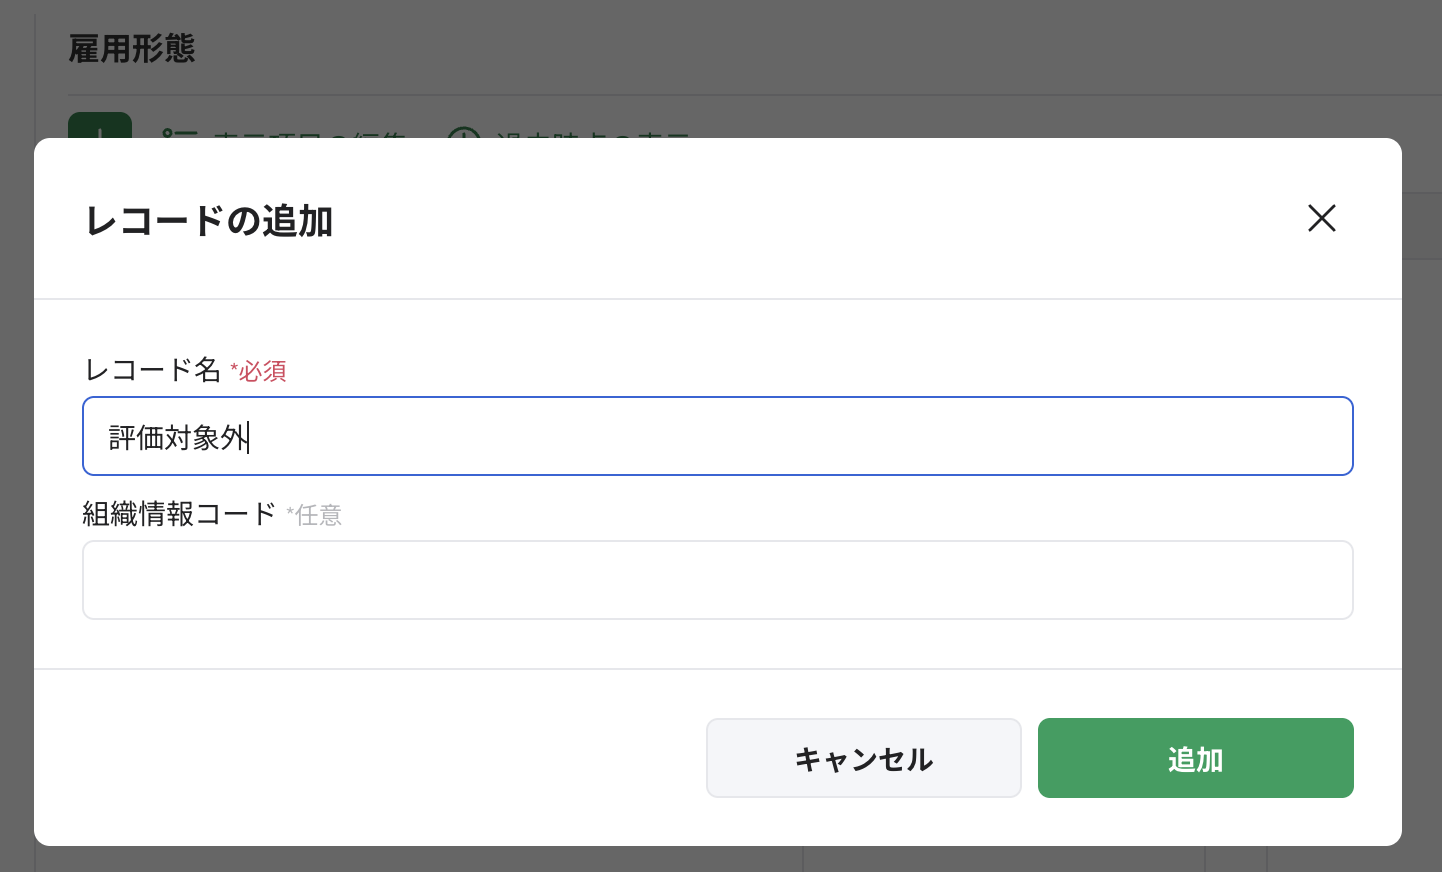1442x872 pixels.
Task: Click the 雇用形態 page heading
Action: (x=131, y=48)
